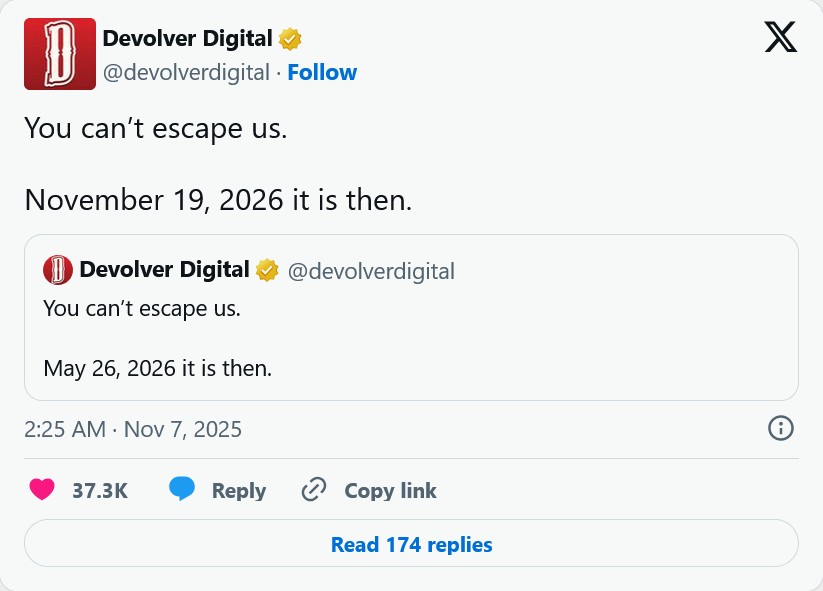Click the Devolver Digital profile picture

(x=59, y=53)
